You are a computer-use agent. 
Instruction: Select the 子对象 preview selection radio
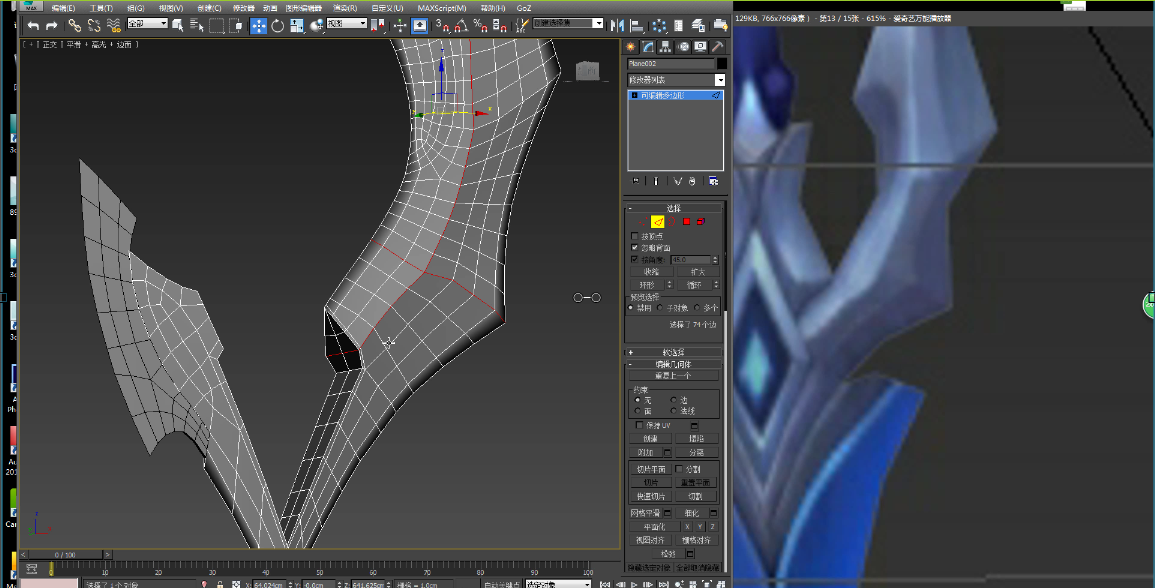coord(660,308)
